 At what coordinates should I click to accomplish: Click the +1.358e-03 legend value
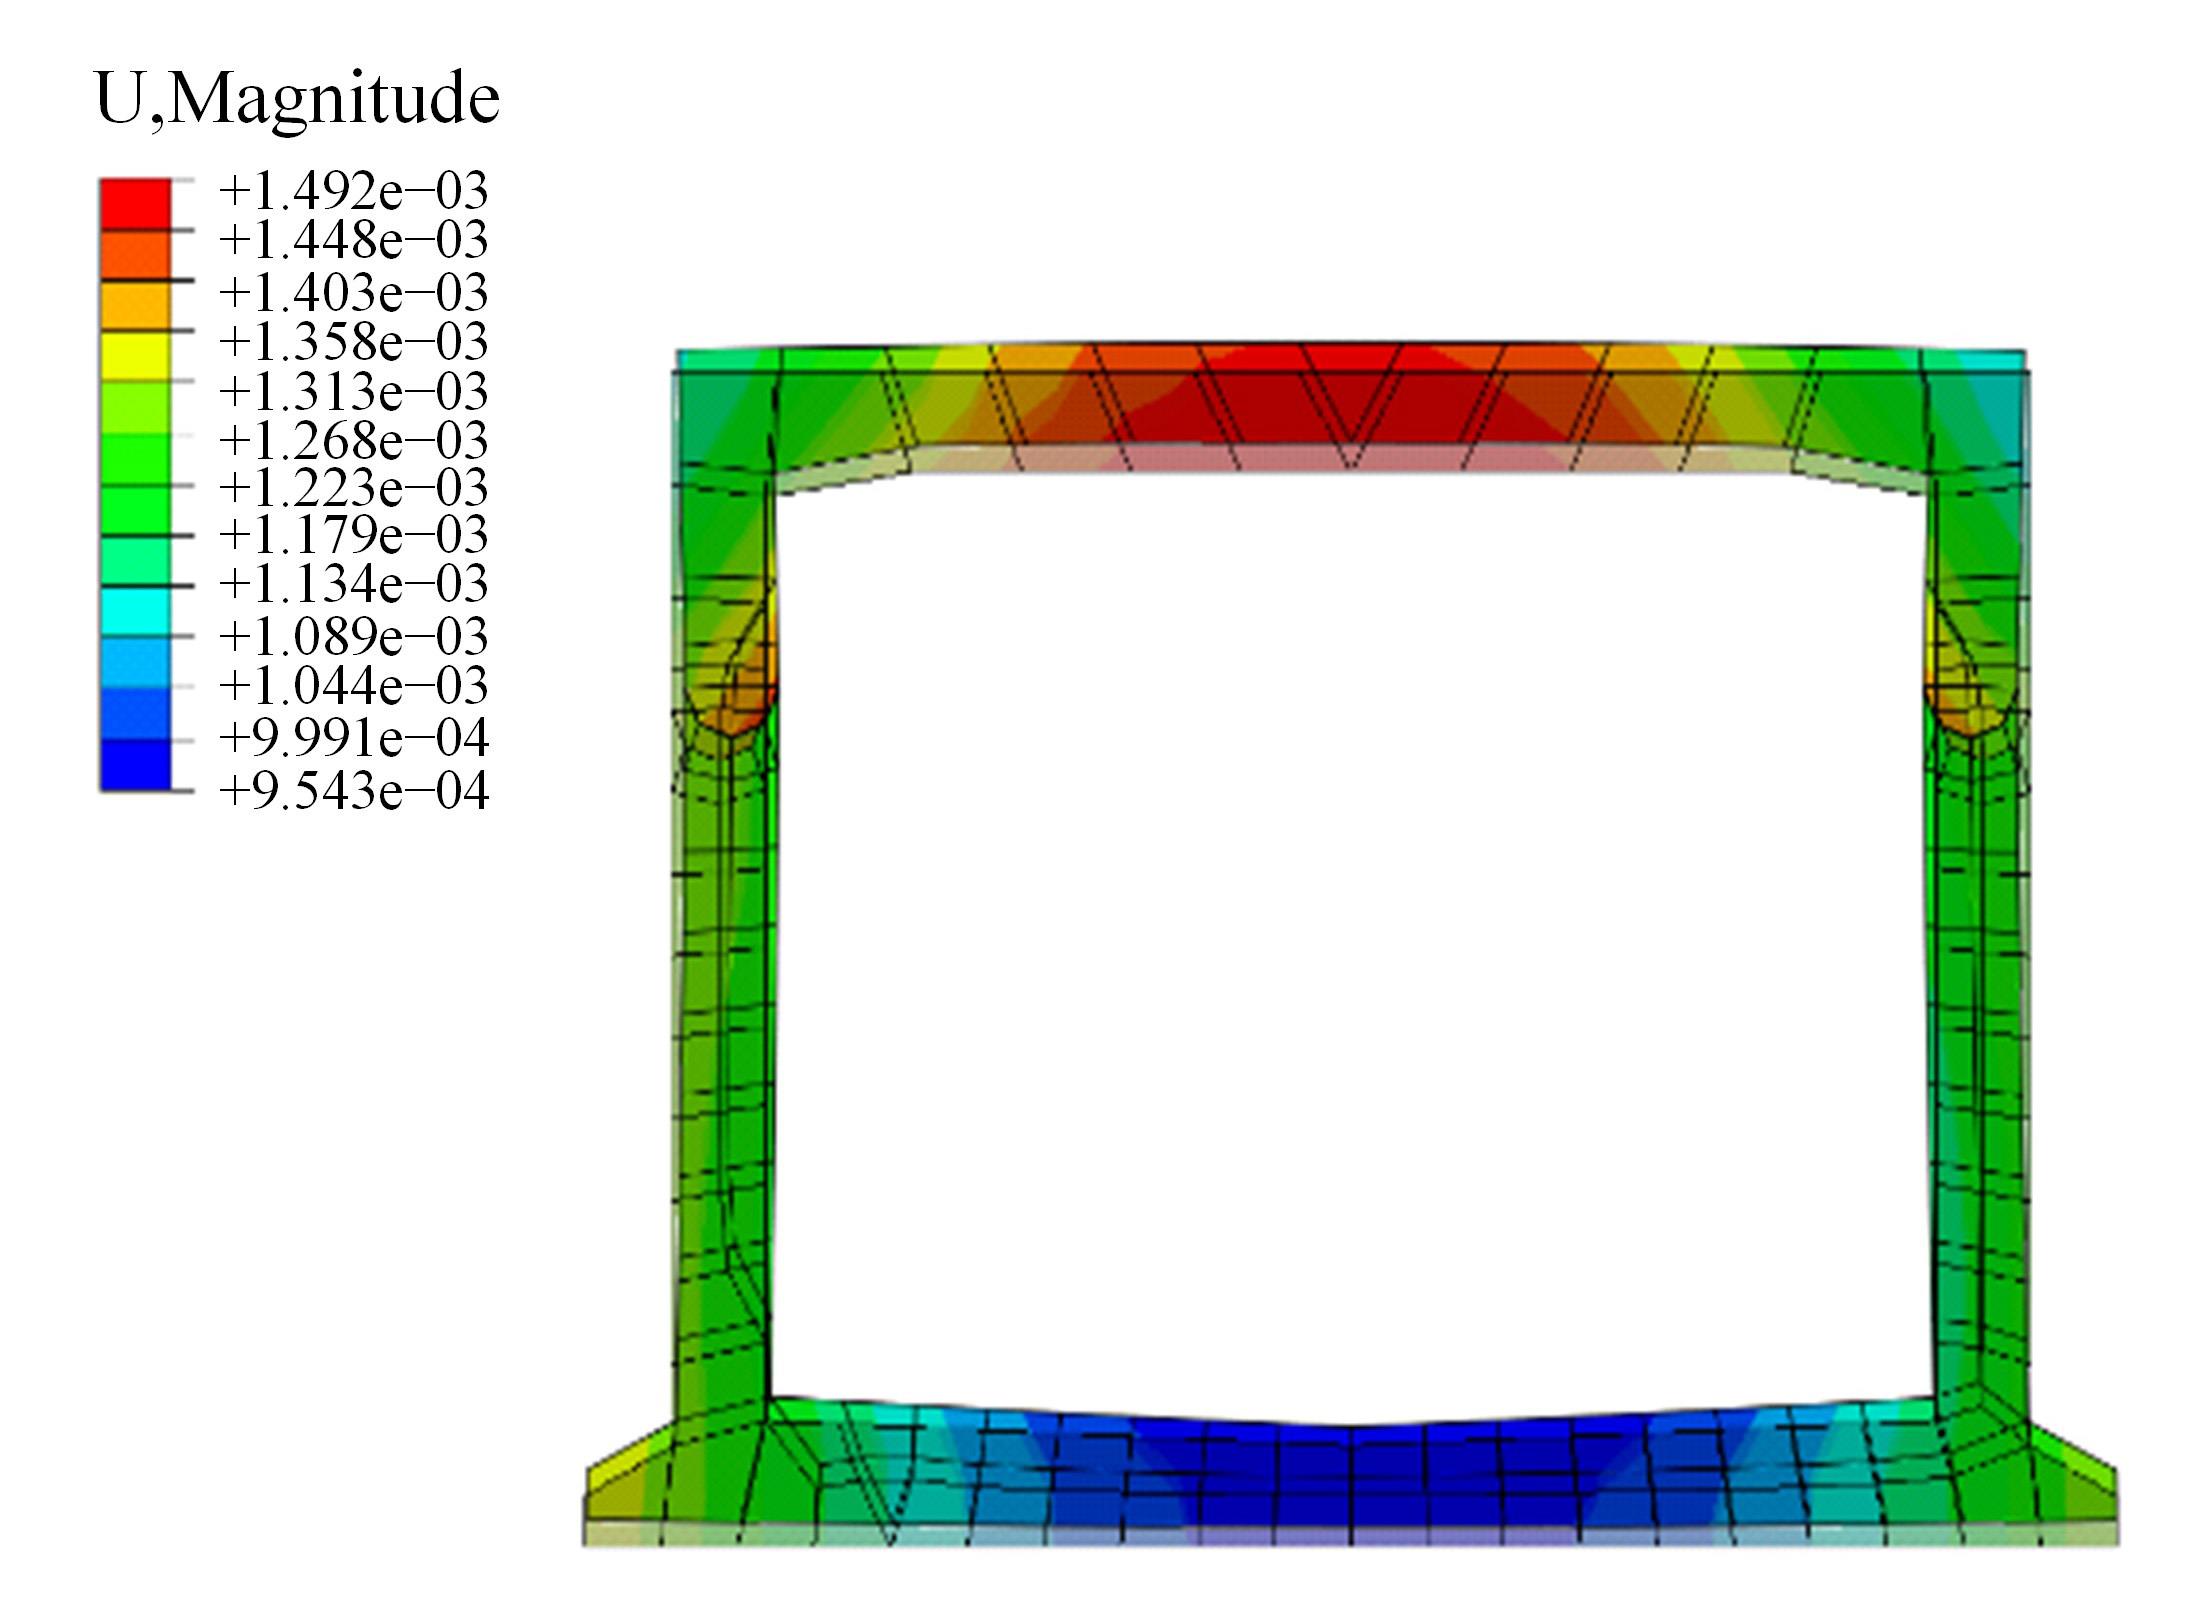pyautogui.click(x=353, y=342)
